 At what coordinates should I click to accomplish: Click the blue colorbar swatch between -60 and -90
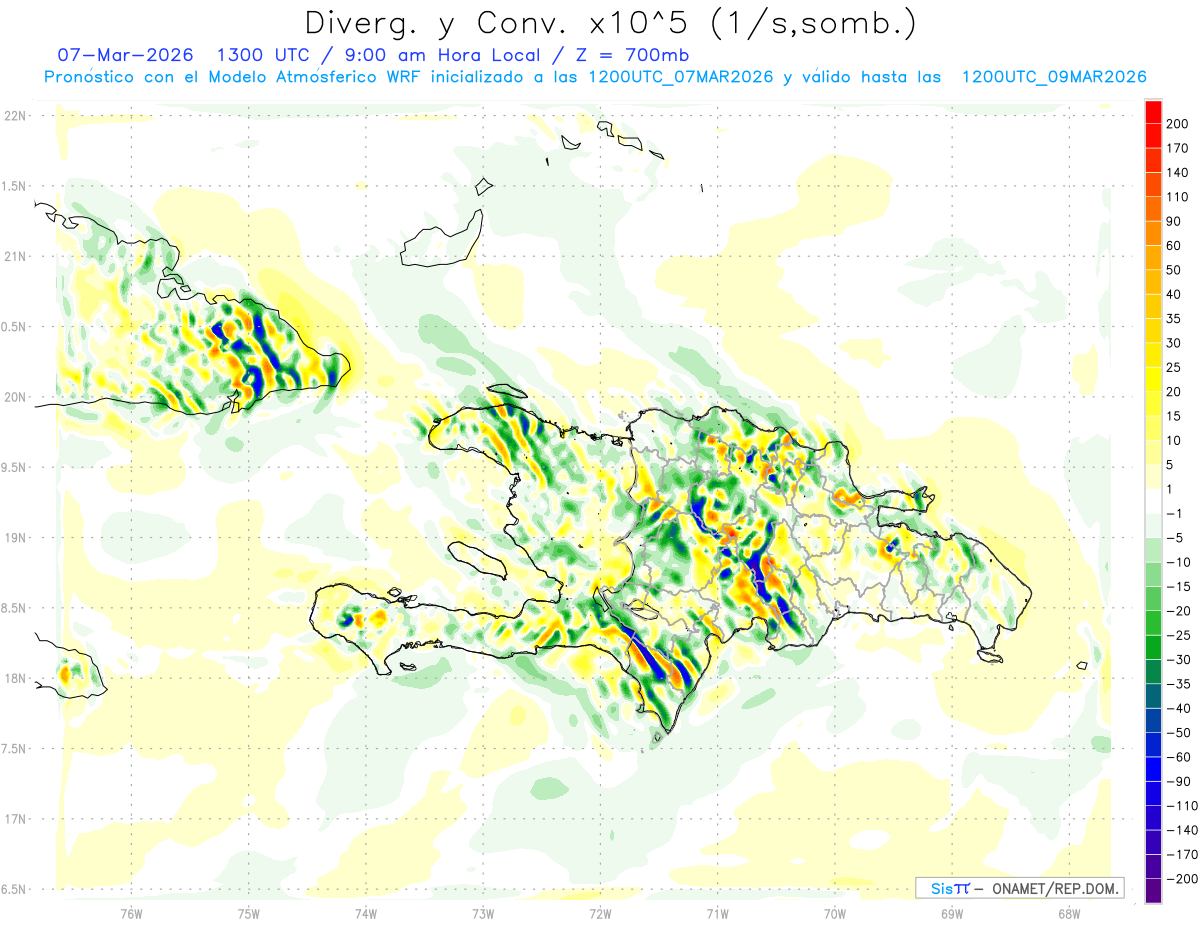click(1153, 769)
